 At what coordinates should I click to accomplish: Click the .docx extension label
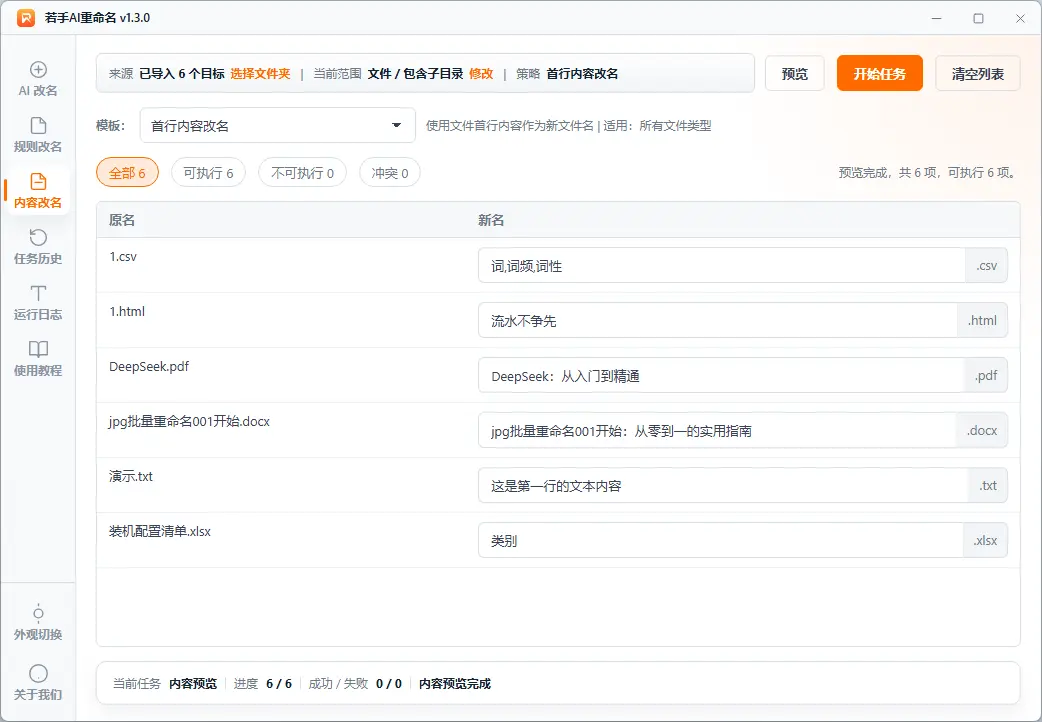[x=982, y=431]
